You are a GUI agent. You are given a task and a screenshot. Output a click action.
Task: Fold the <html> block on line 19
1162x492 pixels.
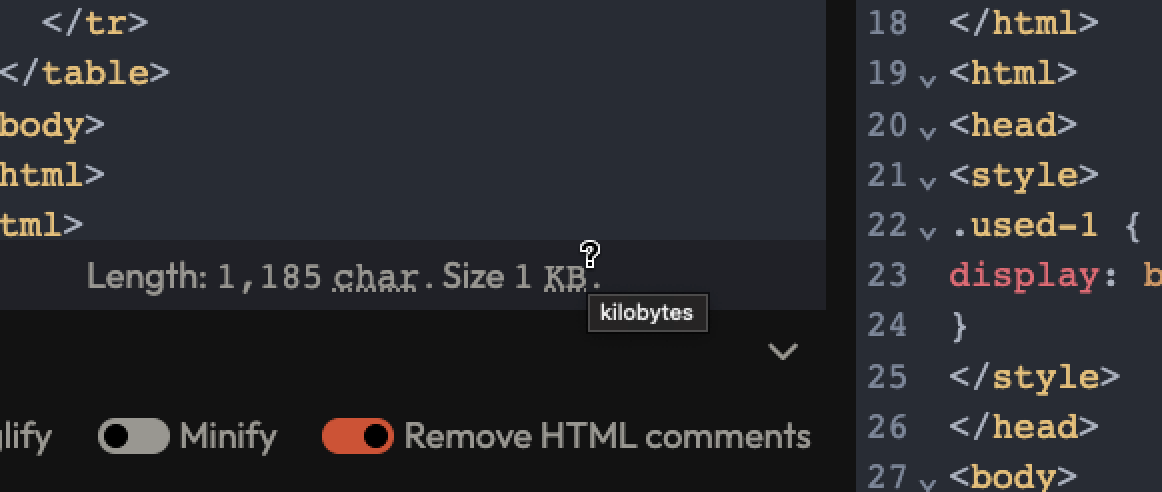coord(927,80)
